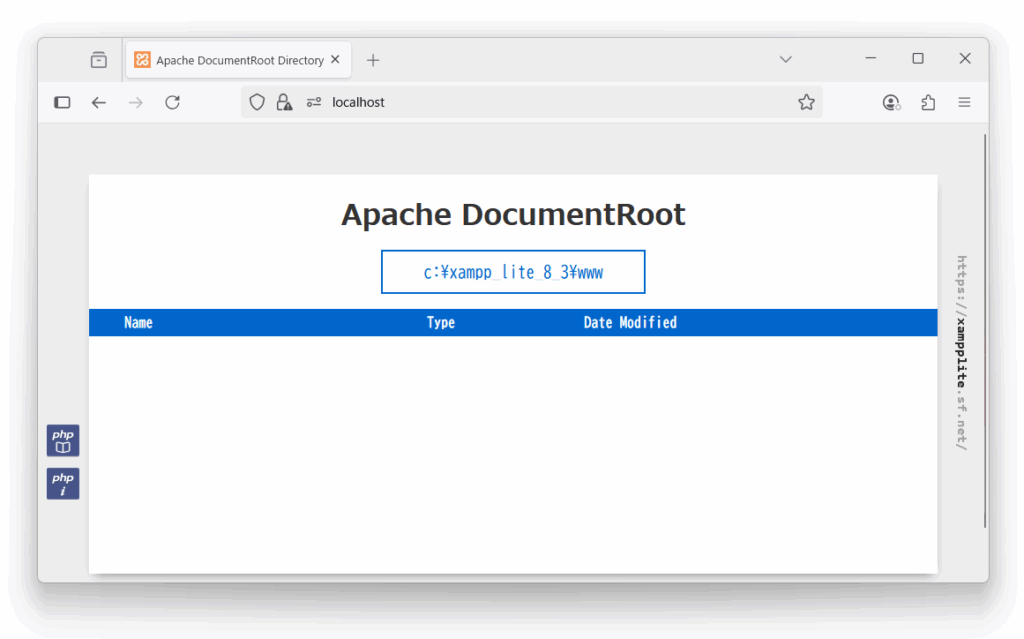Sort by the Date Modified column header
The height and width of the screenshot is (639, 1024).
(630, 323)
